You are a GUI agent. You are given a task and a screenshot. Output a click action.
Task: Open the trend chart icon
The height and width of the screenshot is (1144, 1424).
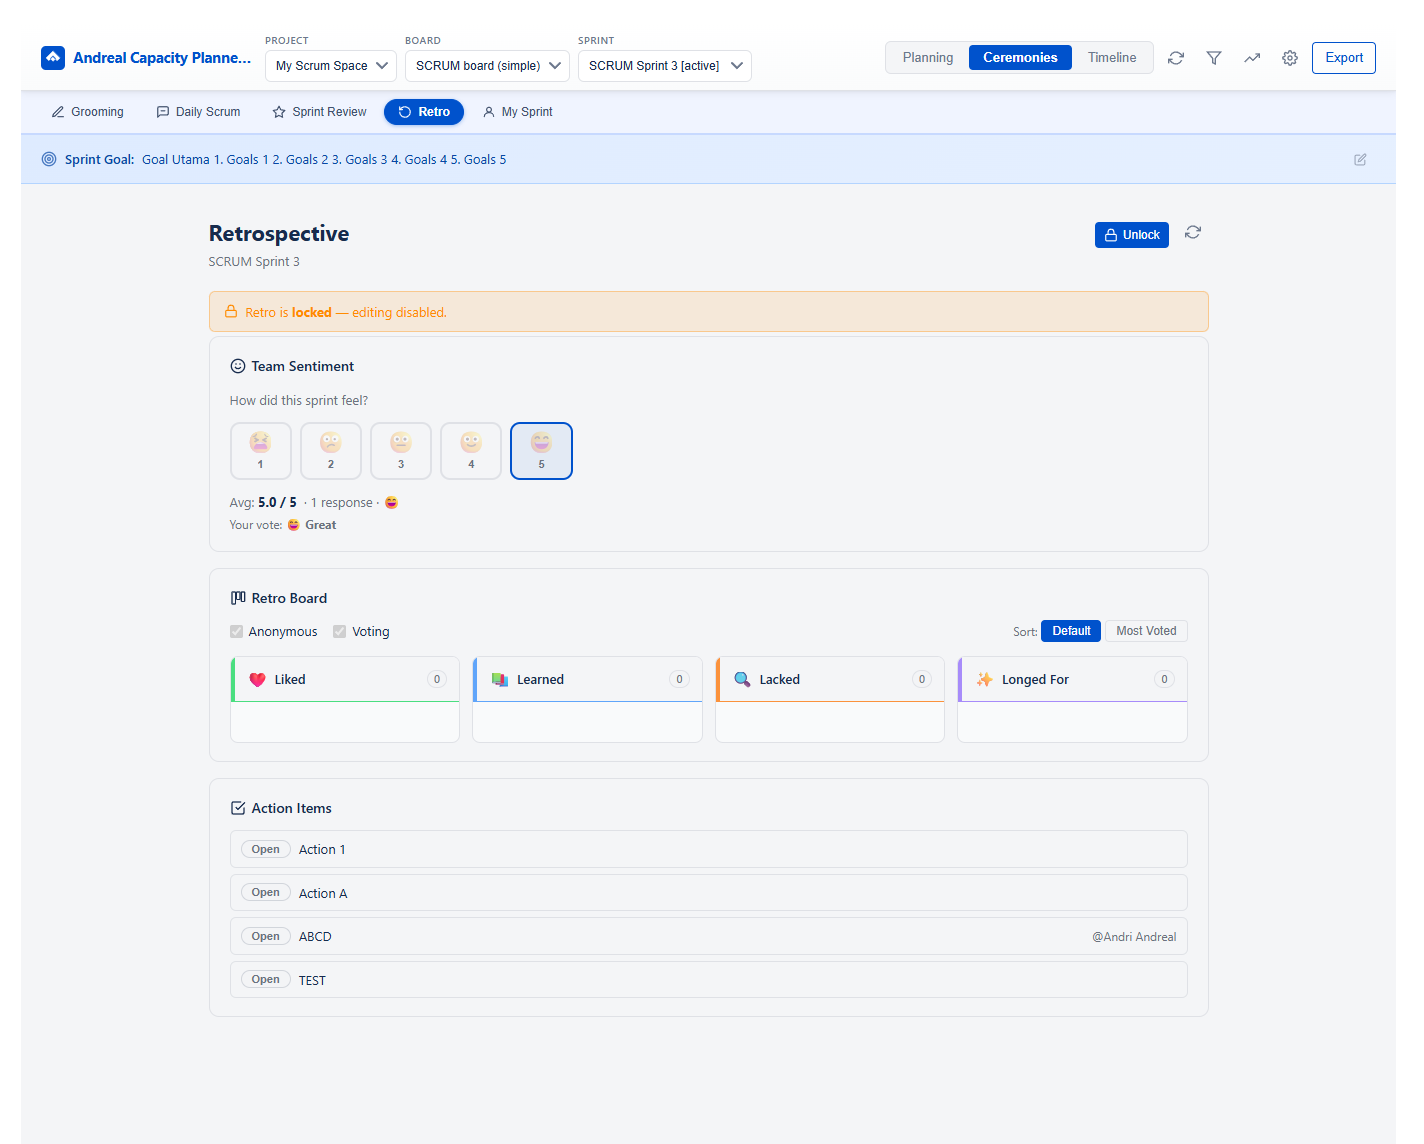[x=1252, y=58]
